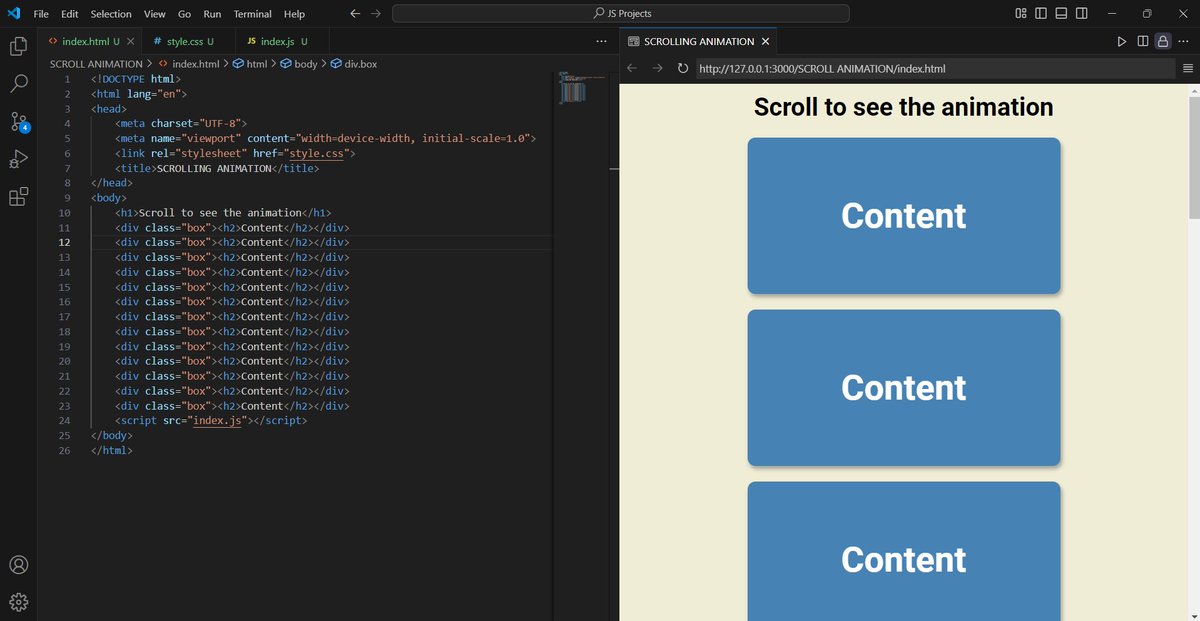1200x621 pixels.
Task: Open the Accounts menu icon
Action: point(18,565)
